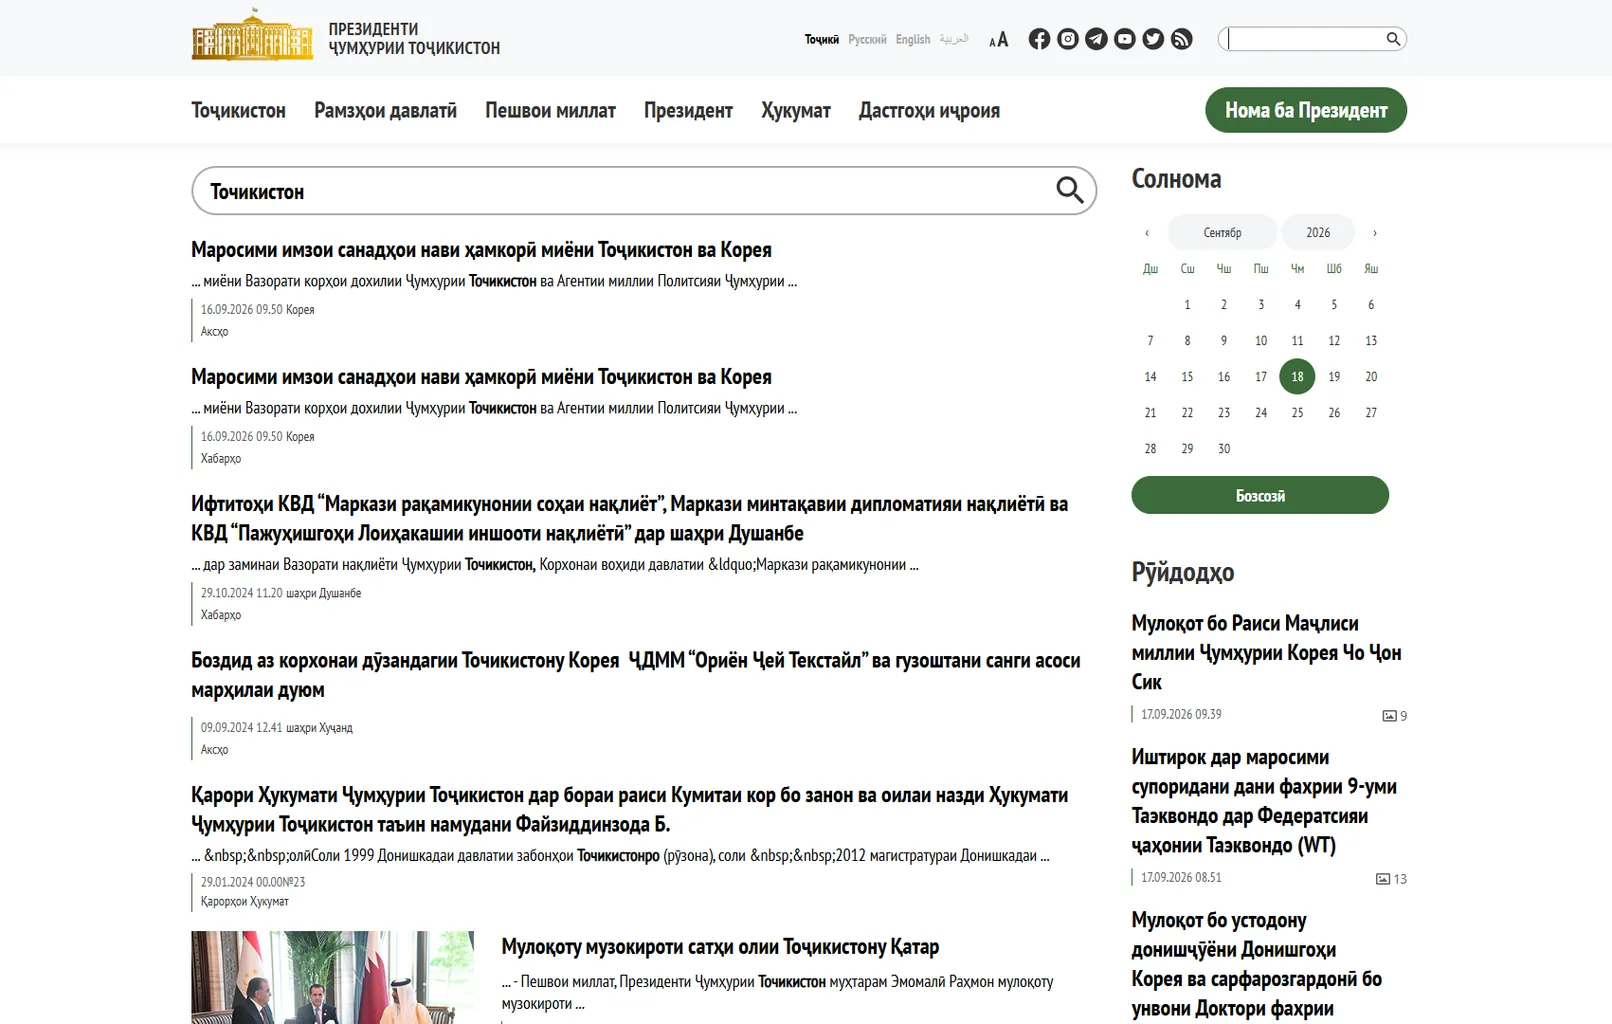Viewport: 1612px width, 1024px height.
Task: Open the Facebook social icon
Action: [1039, 39]
